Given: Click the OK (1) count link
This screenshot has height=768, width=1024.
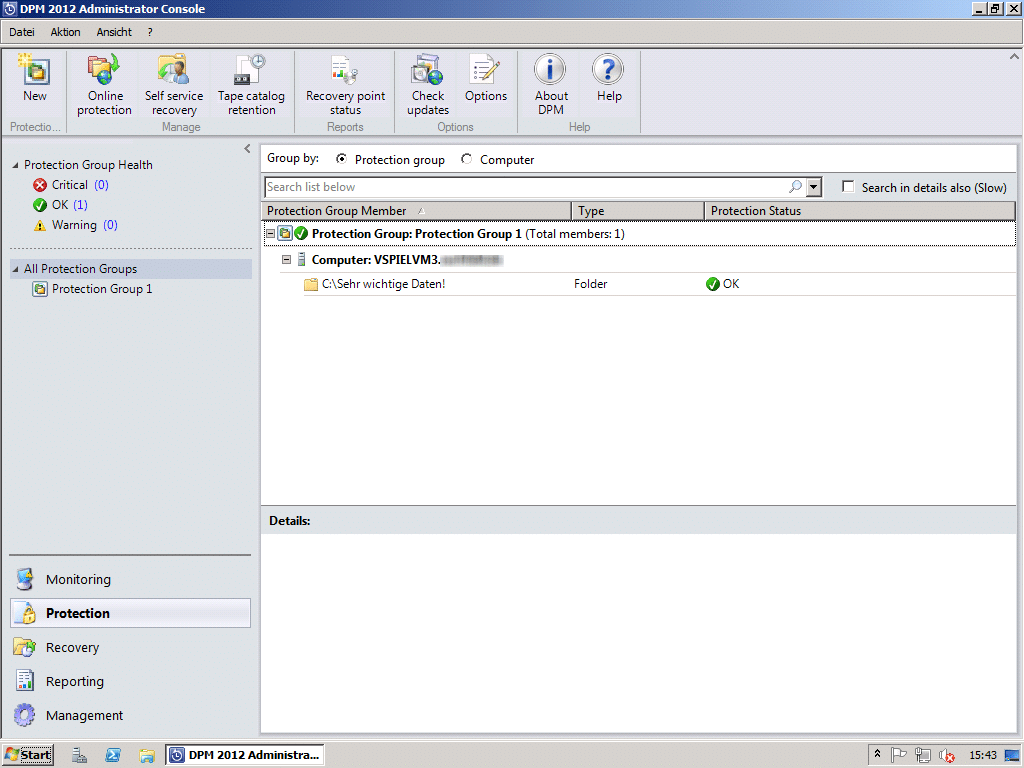Looking at the screenshot, I should [x=80, y=205].
